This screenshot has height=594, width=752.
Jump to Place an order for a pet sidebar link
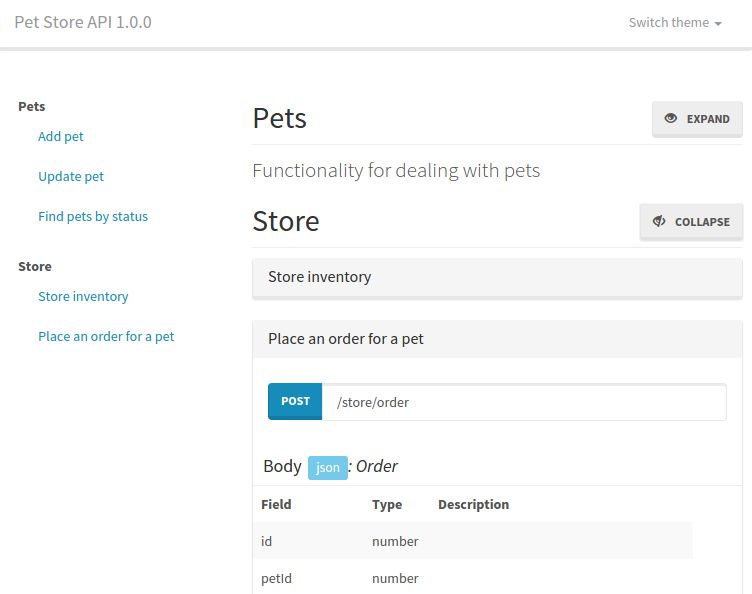(106, 337)
